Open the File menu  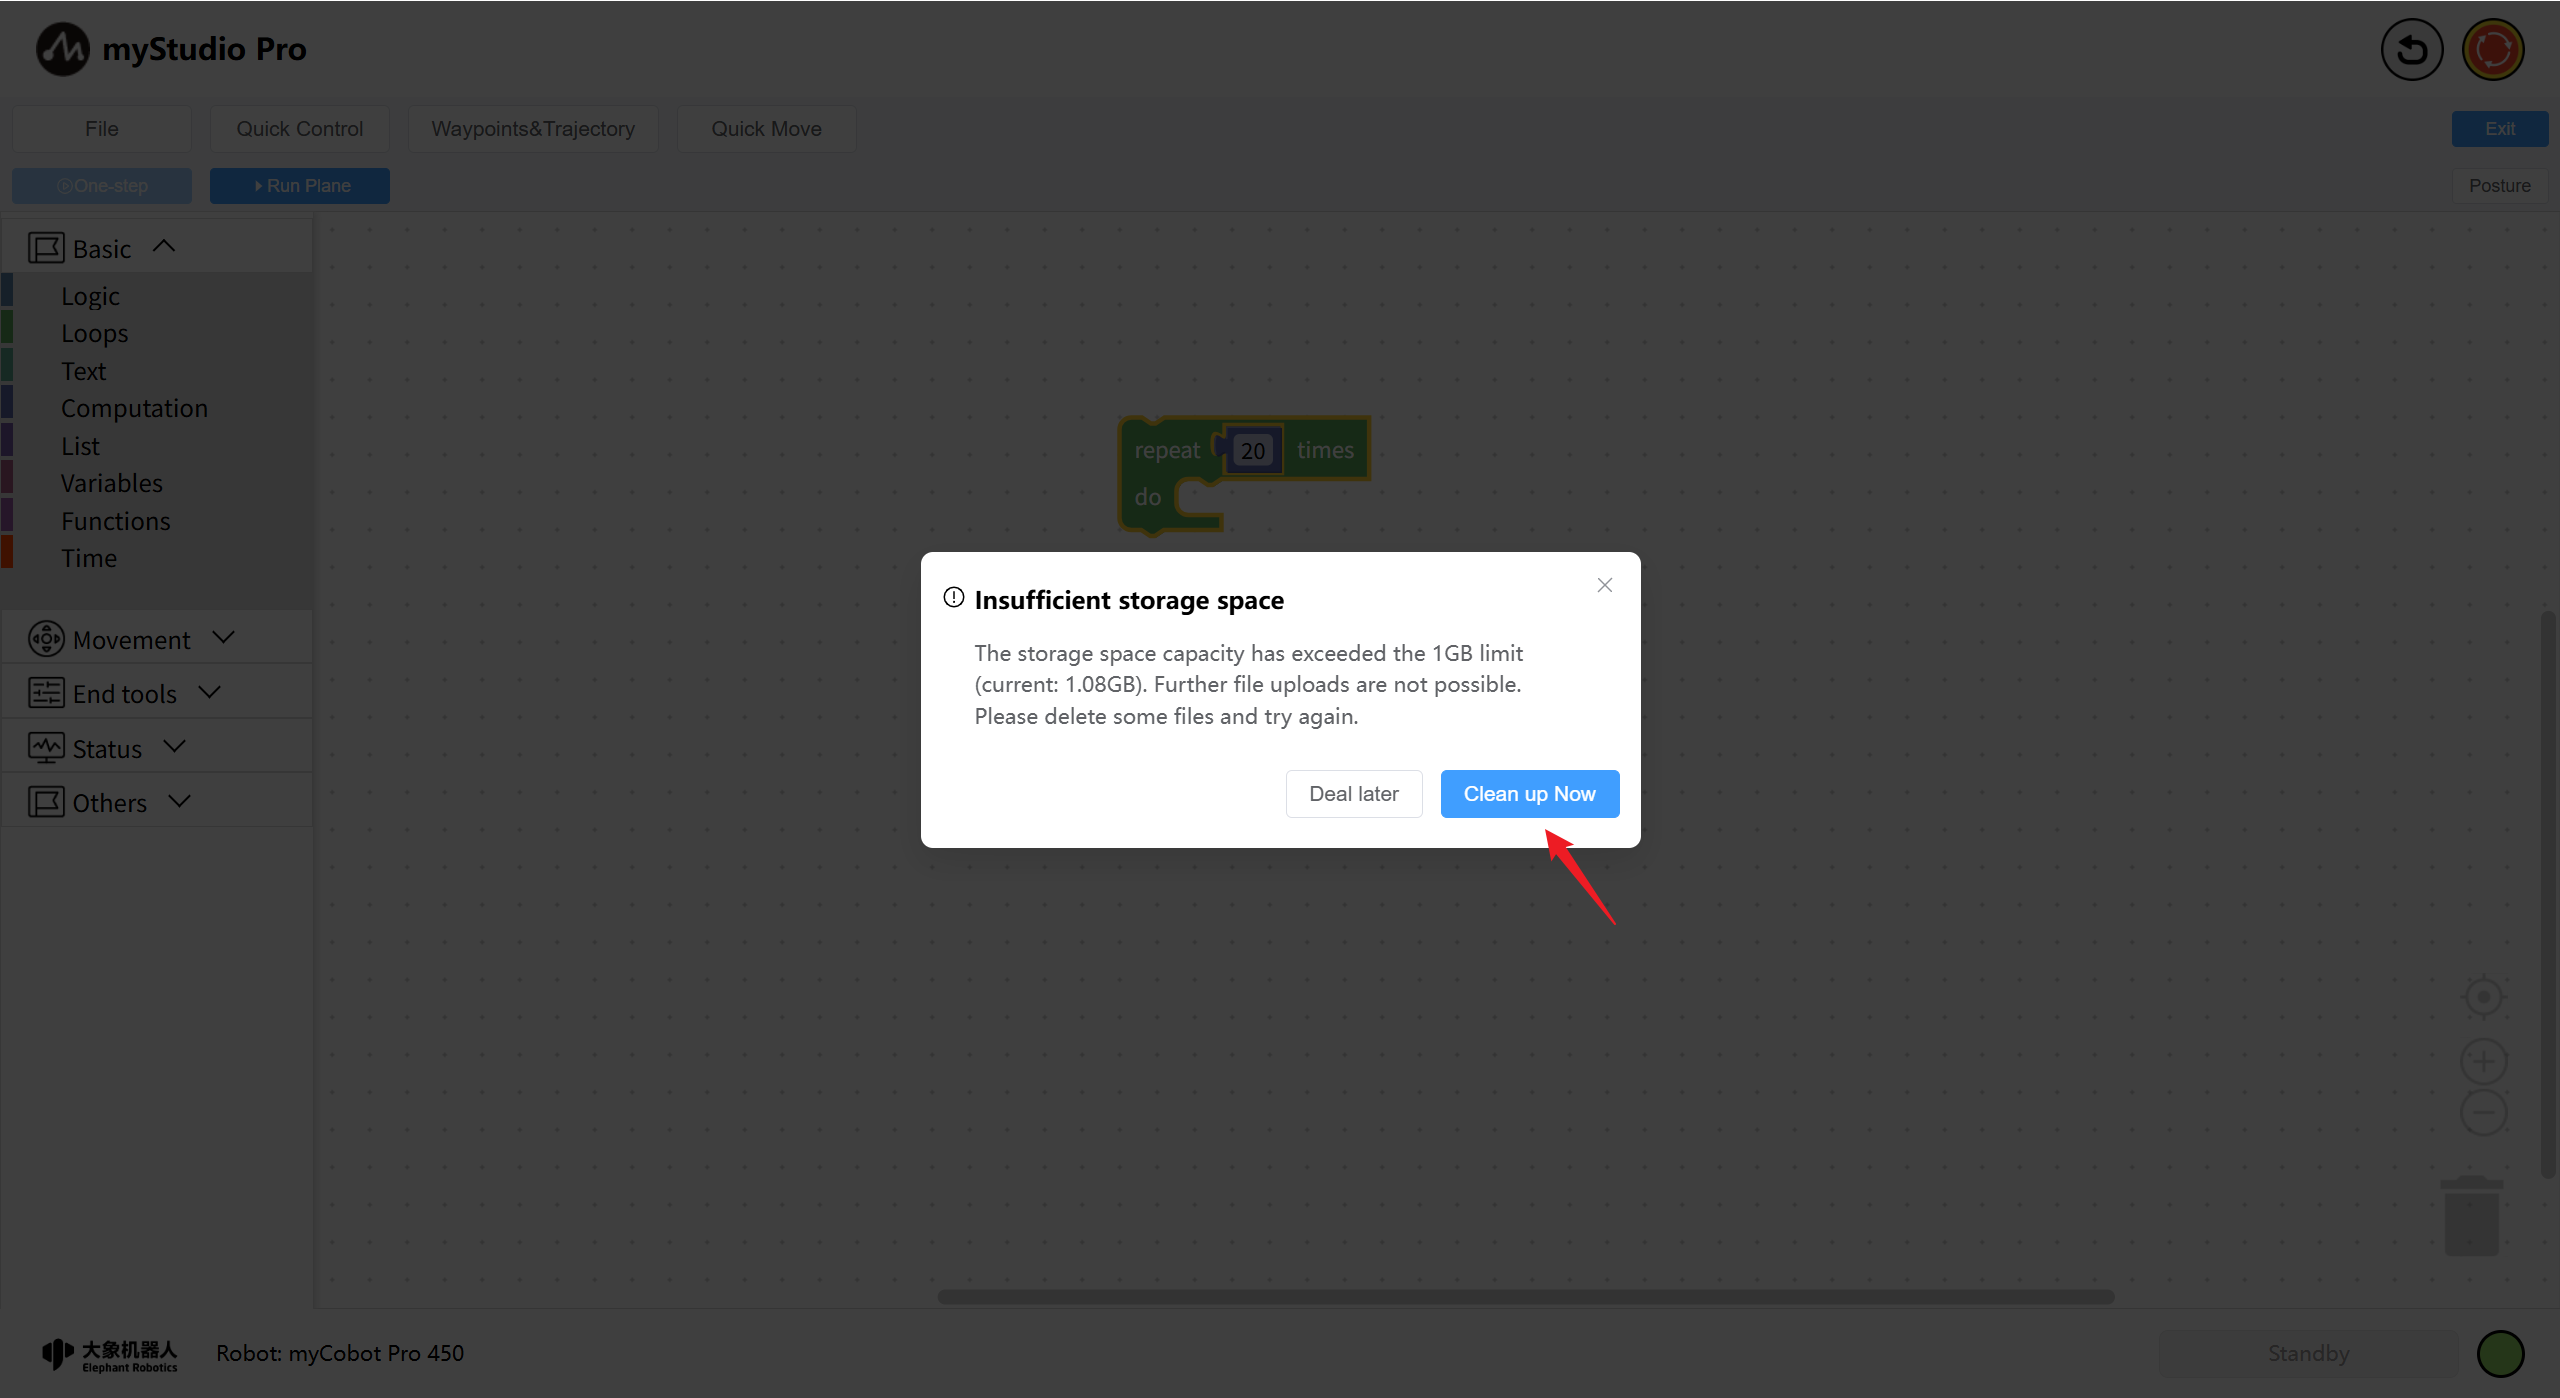pos(101,129)
